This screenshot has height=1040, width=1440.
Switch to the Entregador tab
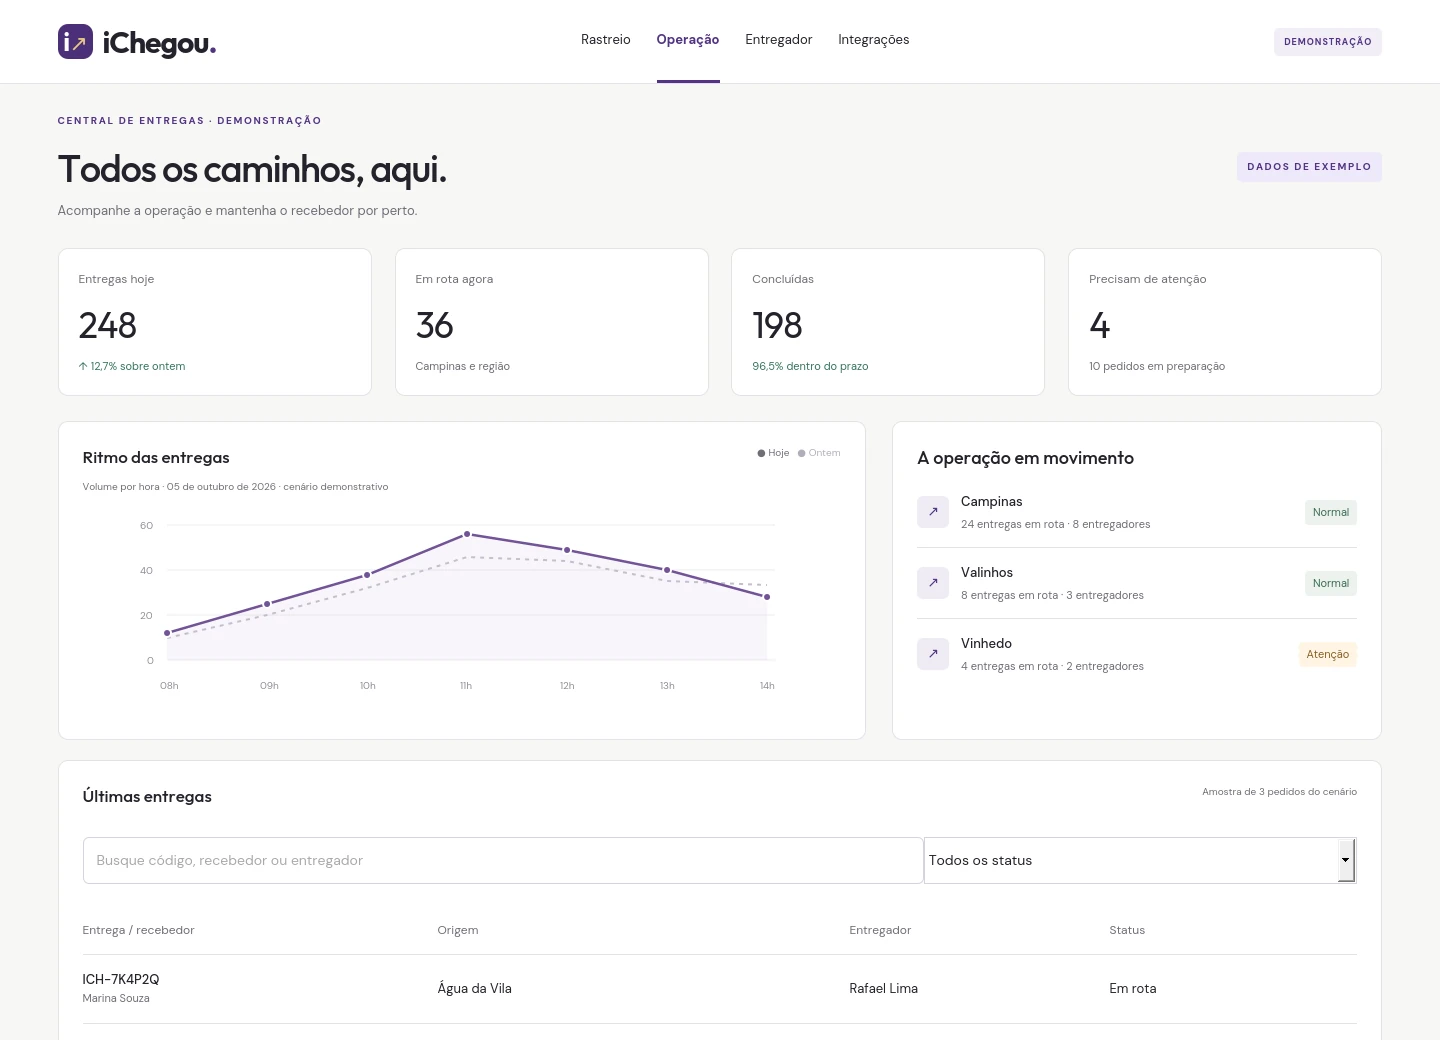[x=779, y=40]
